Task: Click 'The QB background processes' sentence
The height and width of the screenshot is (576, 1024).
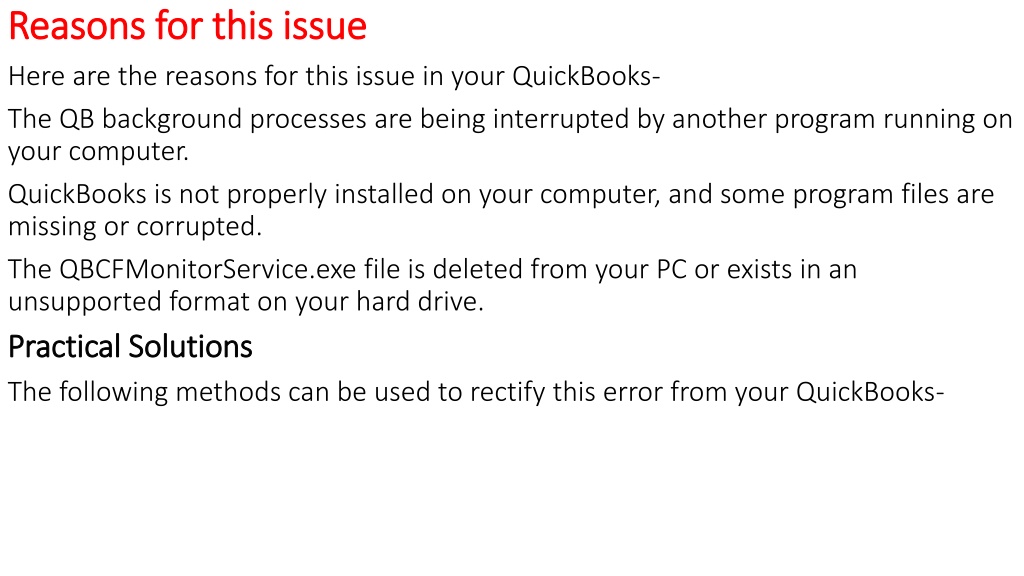Action: [x=510, y=135]
